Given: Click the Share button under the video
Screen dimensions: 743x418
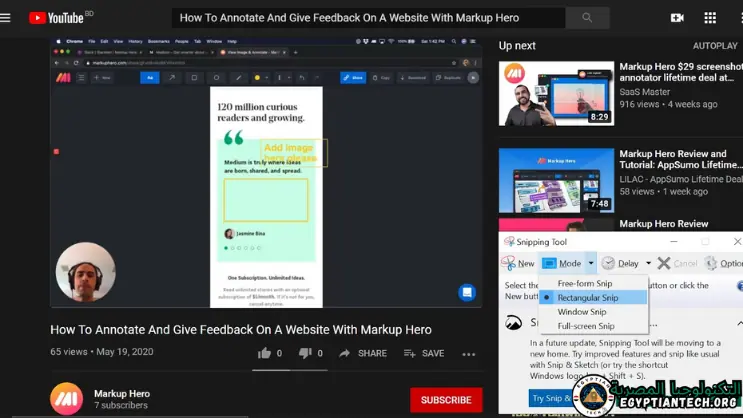Looking at the screenshot, I should pos(363,353).
